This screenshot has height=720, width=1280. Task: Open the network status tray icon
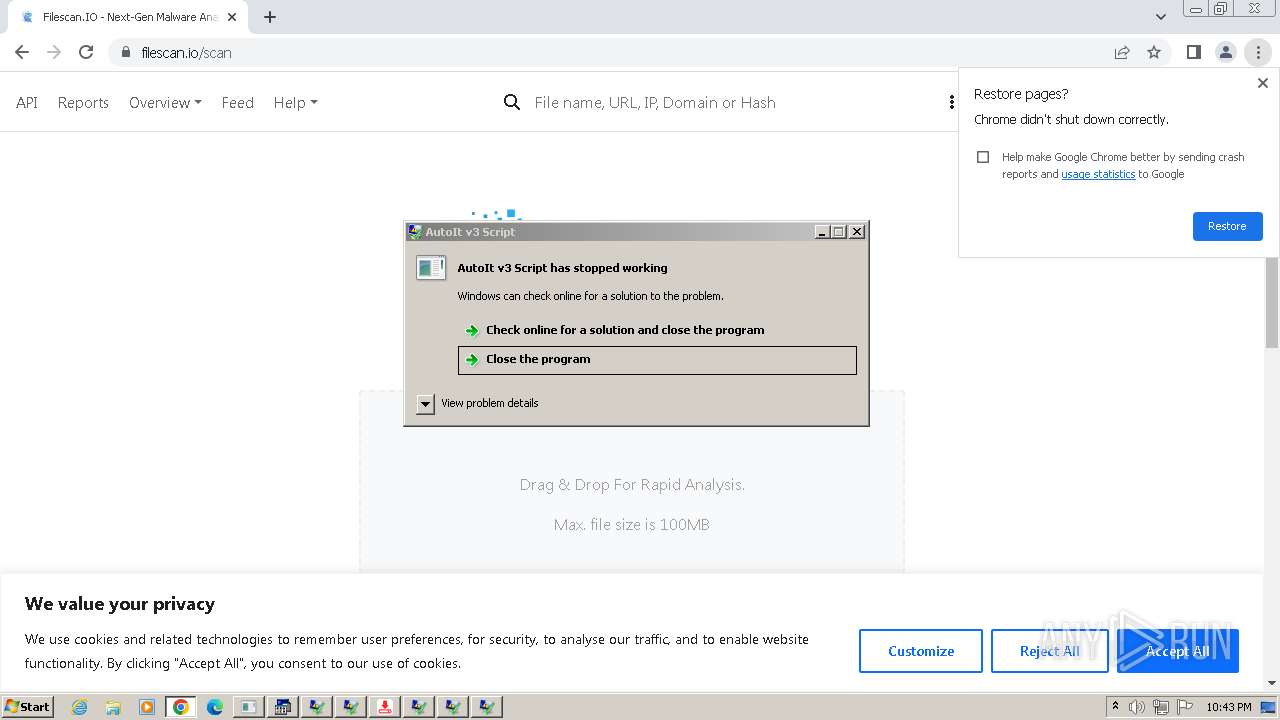[x=1161, y=707]
